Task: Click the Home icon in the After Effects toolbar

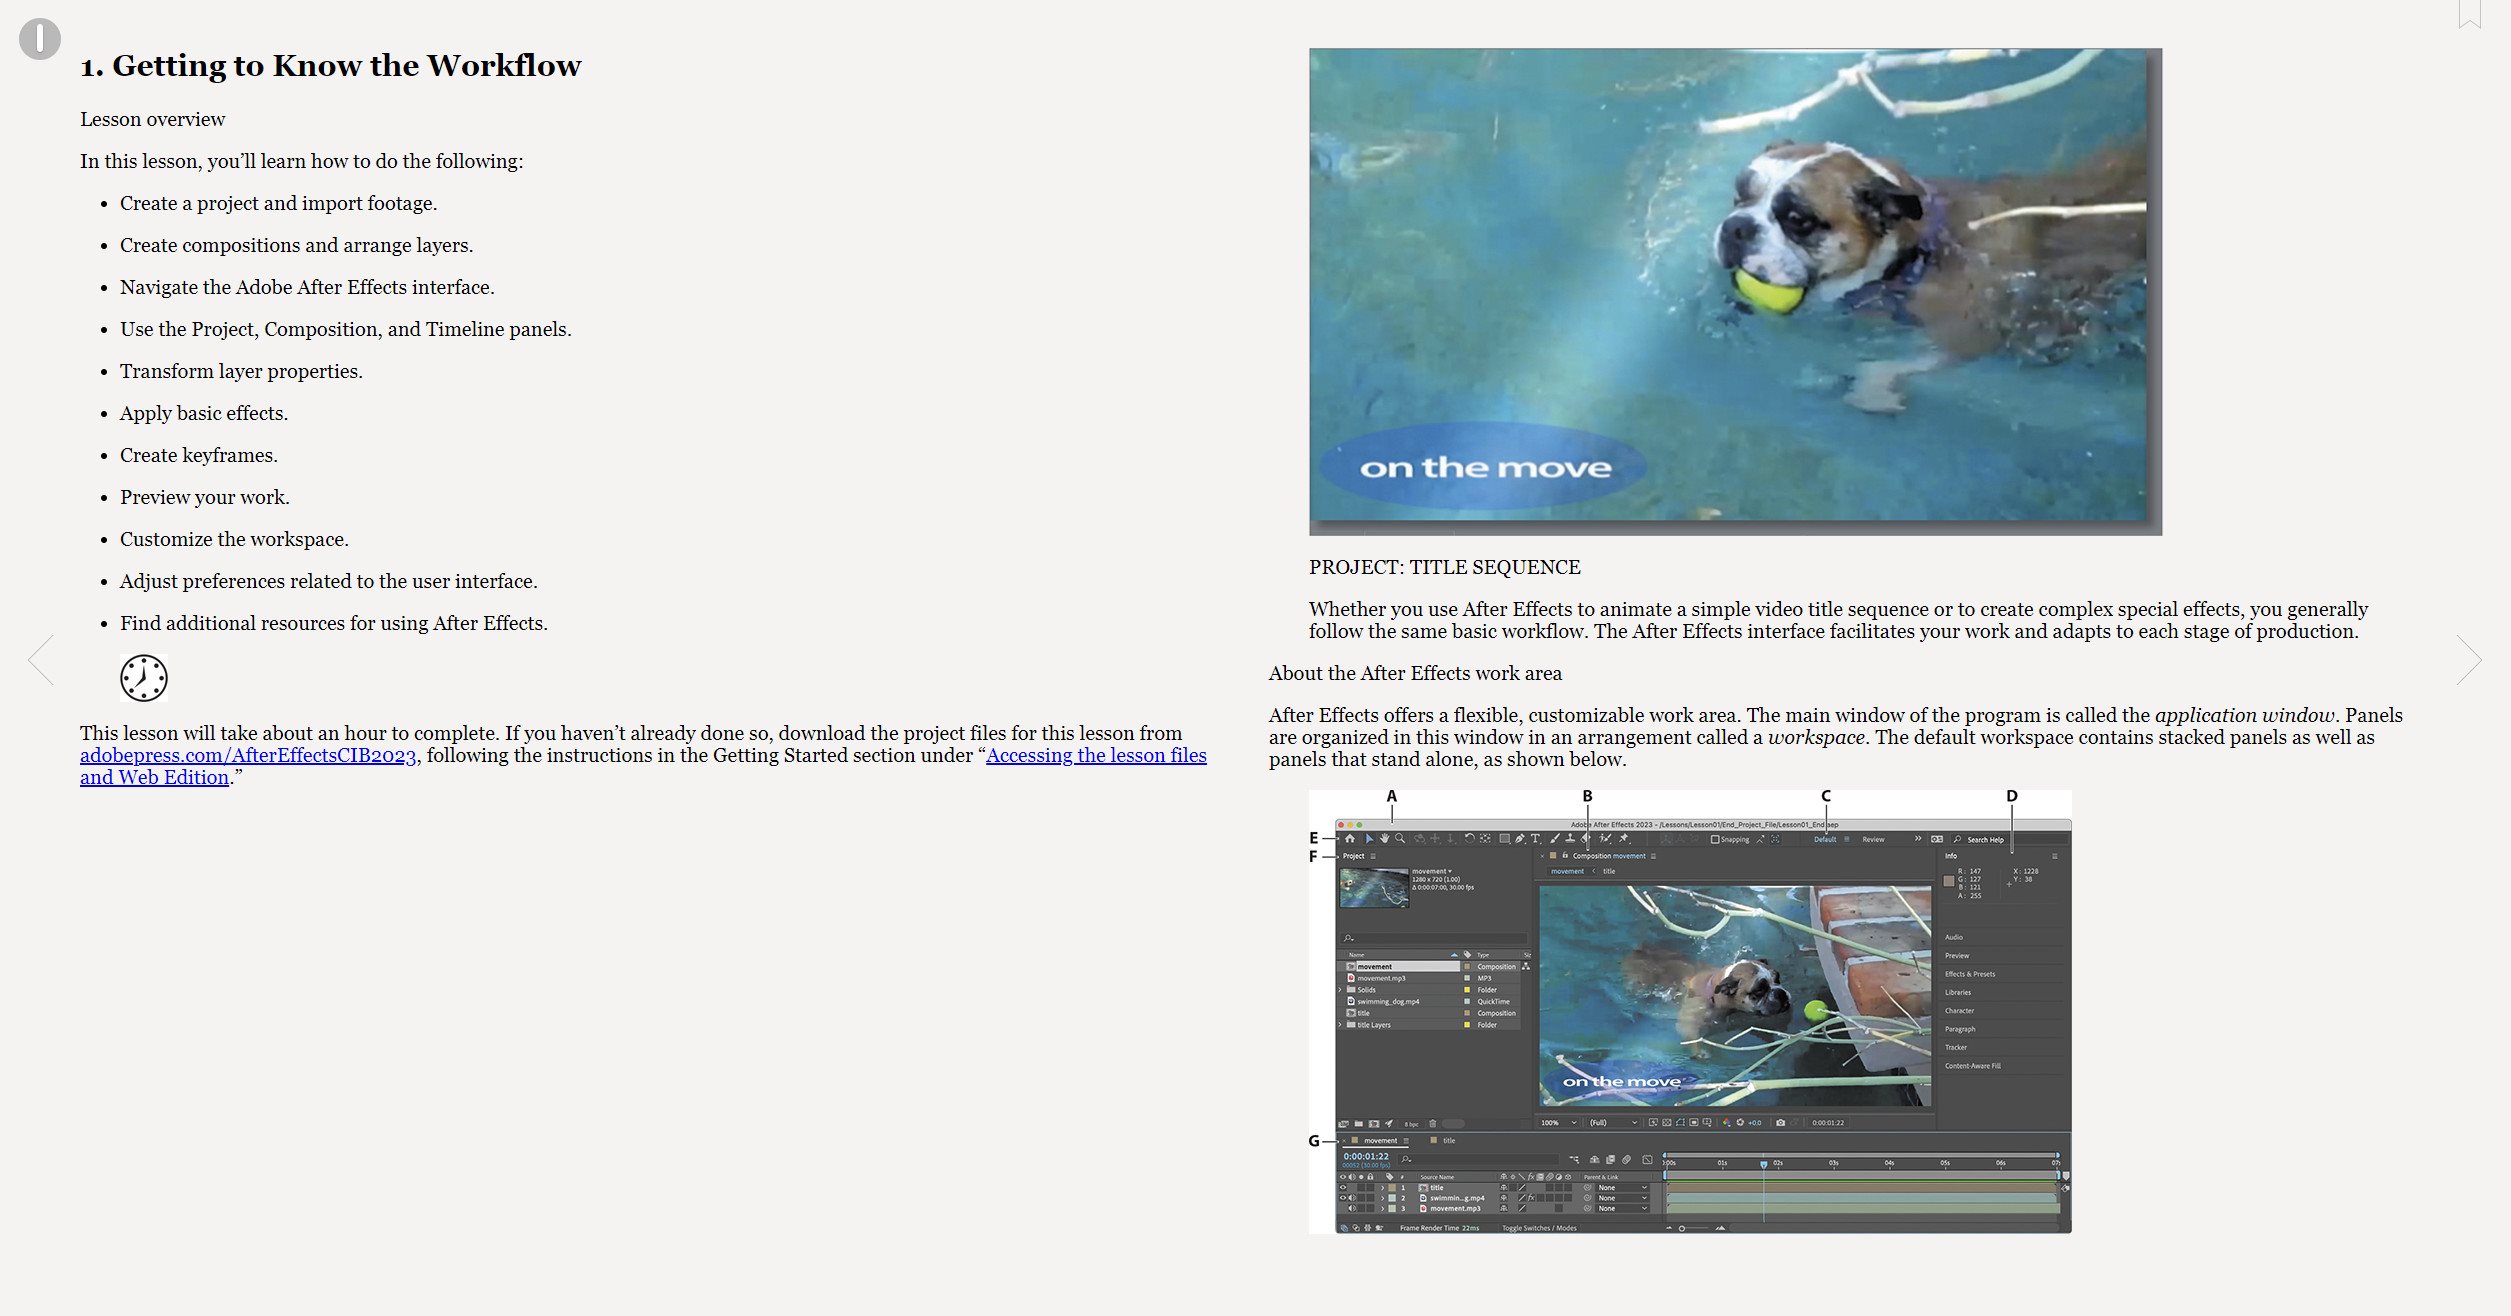Action: (x=1349, y=839)
